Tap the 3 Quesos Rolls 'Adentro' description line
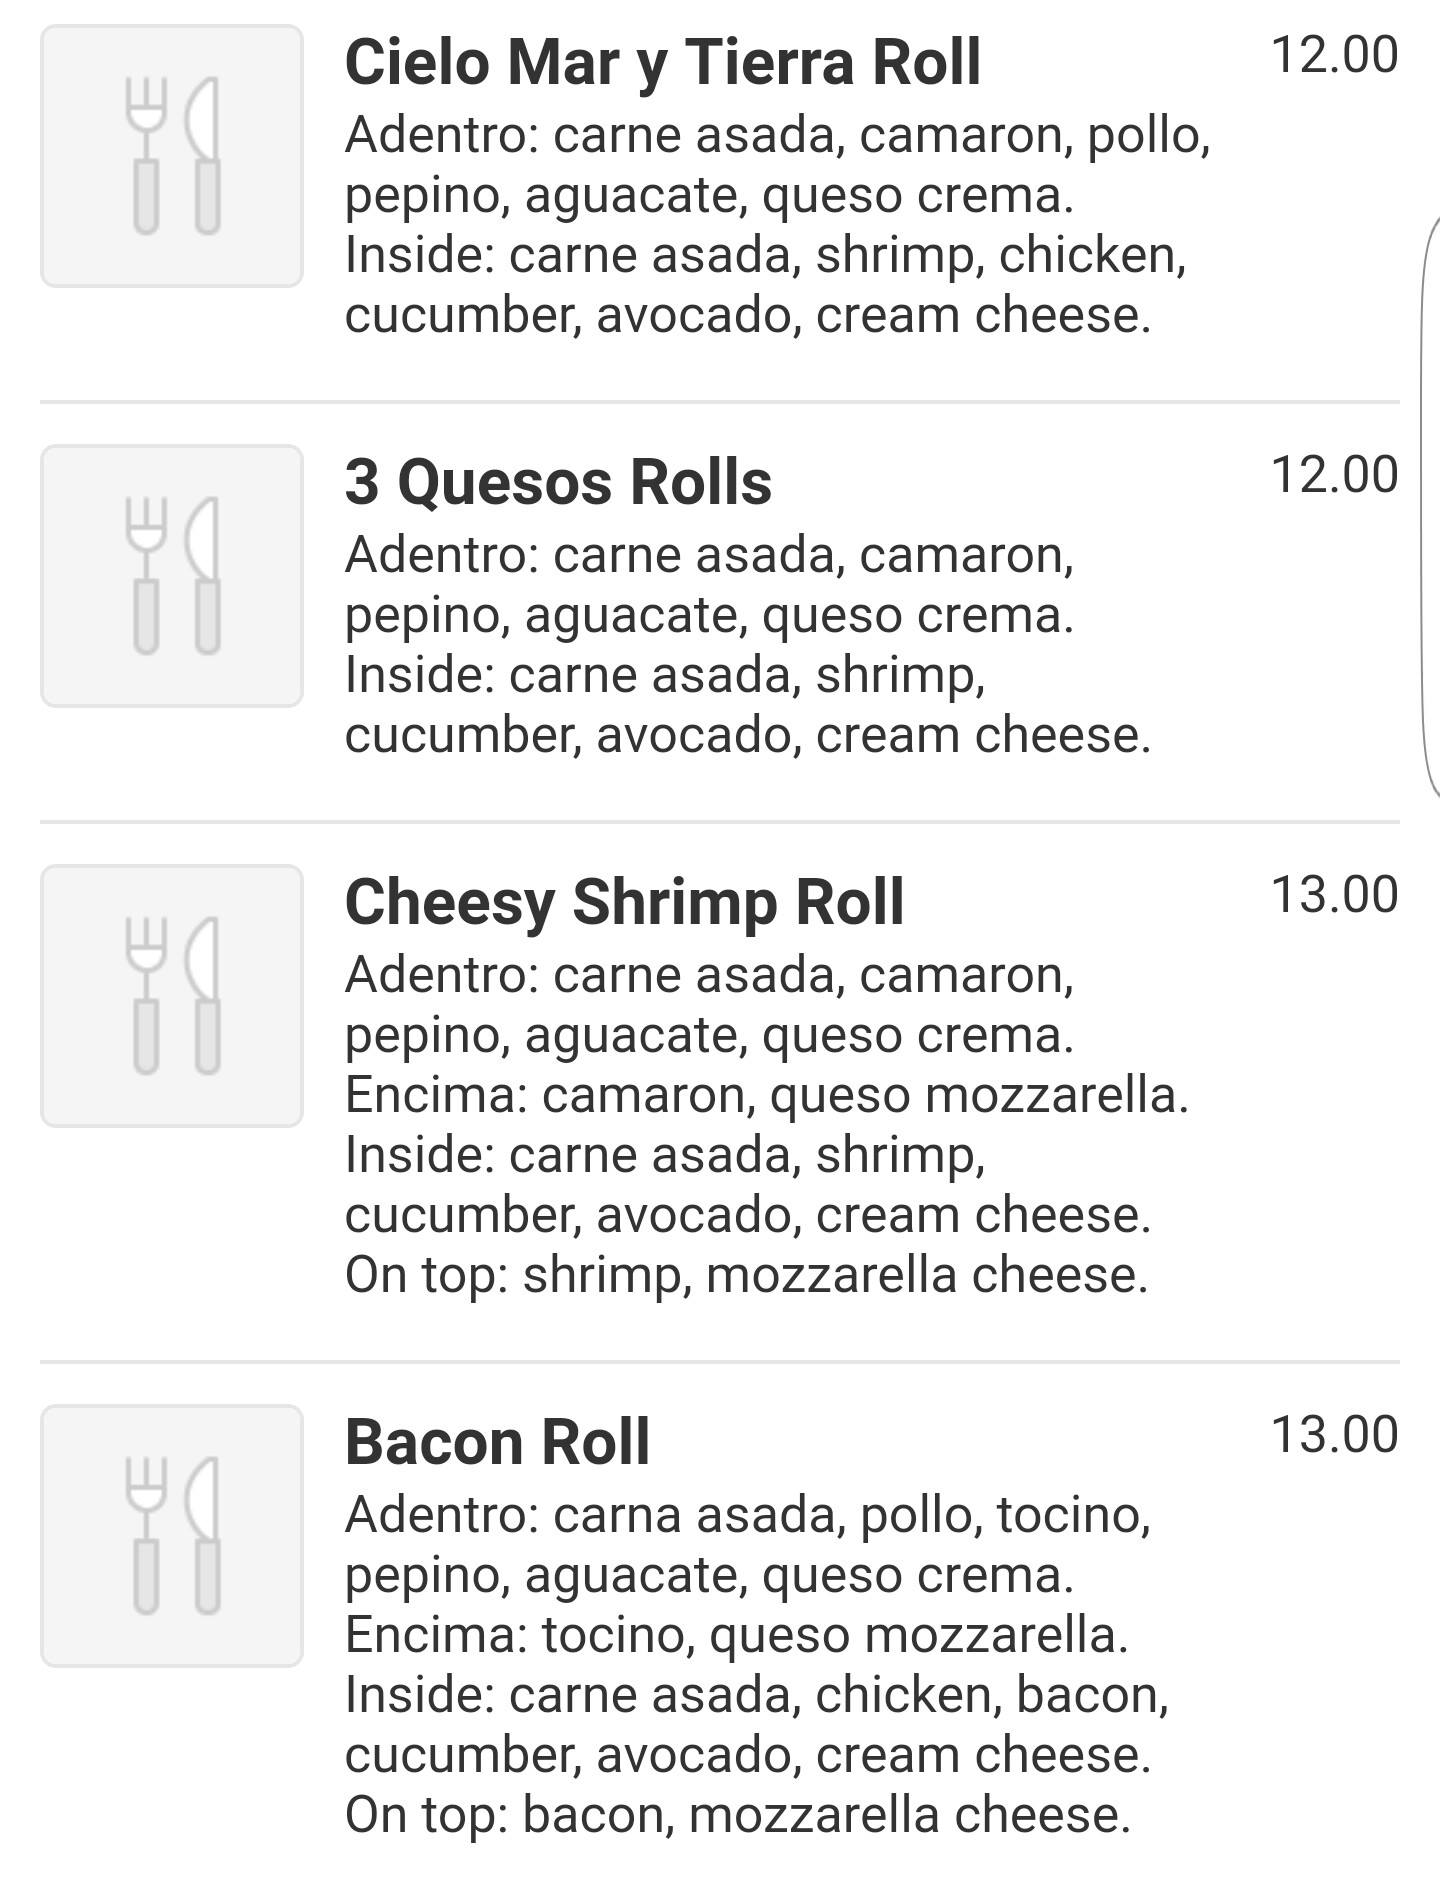 [x=709, y=555]
